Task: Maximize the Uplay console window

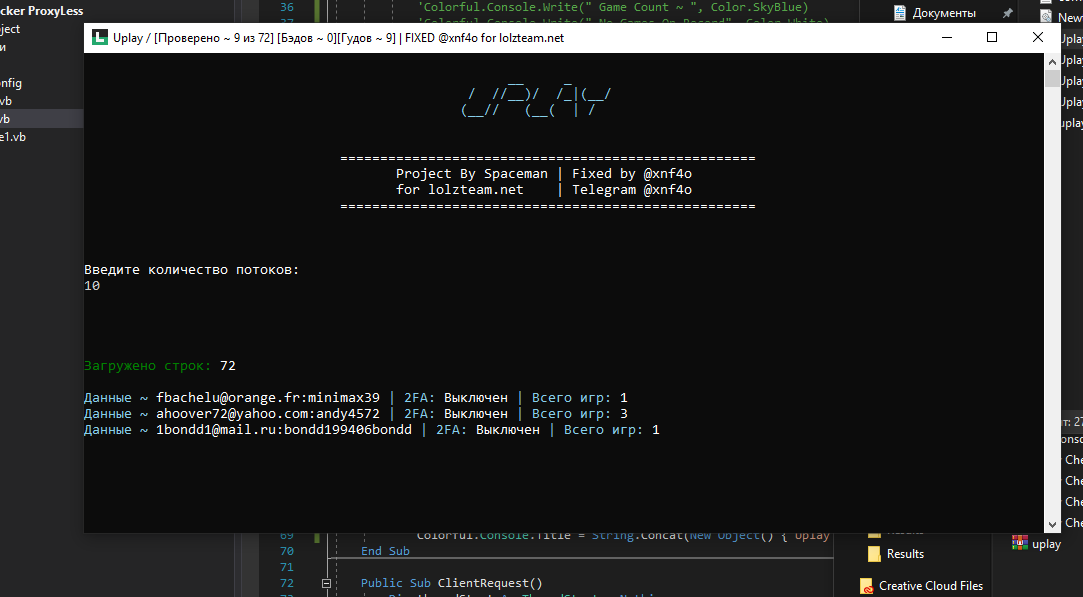Action: [992, 37]
